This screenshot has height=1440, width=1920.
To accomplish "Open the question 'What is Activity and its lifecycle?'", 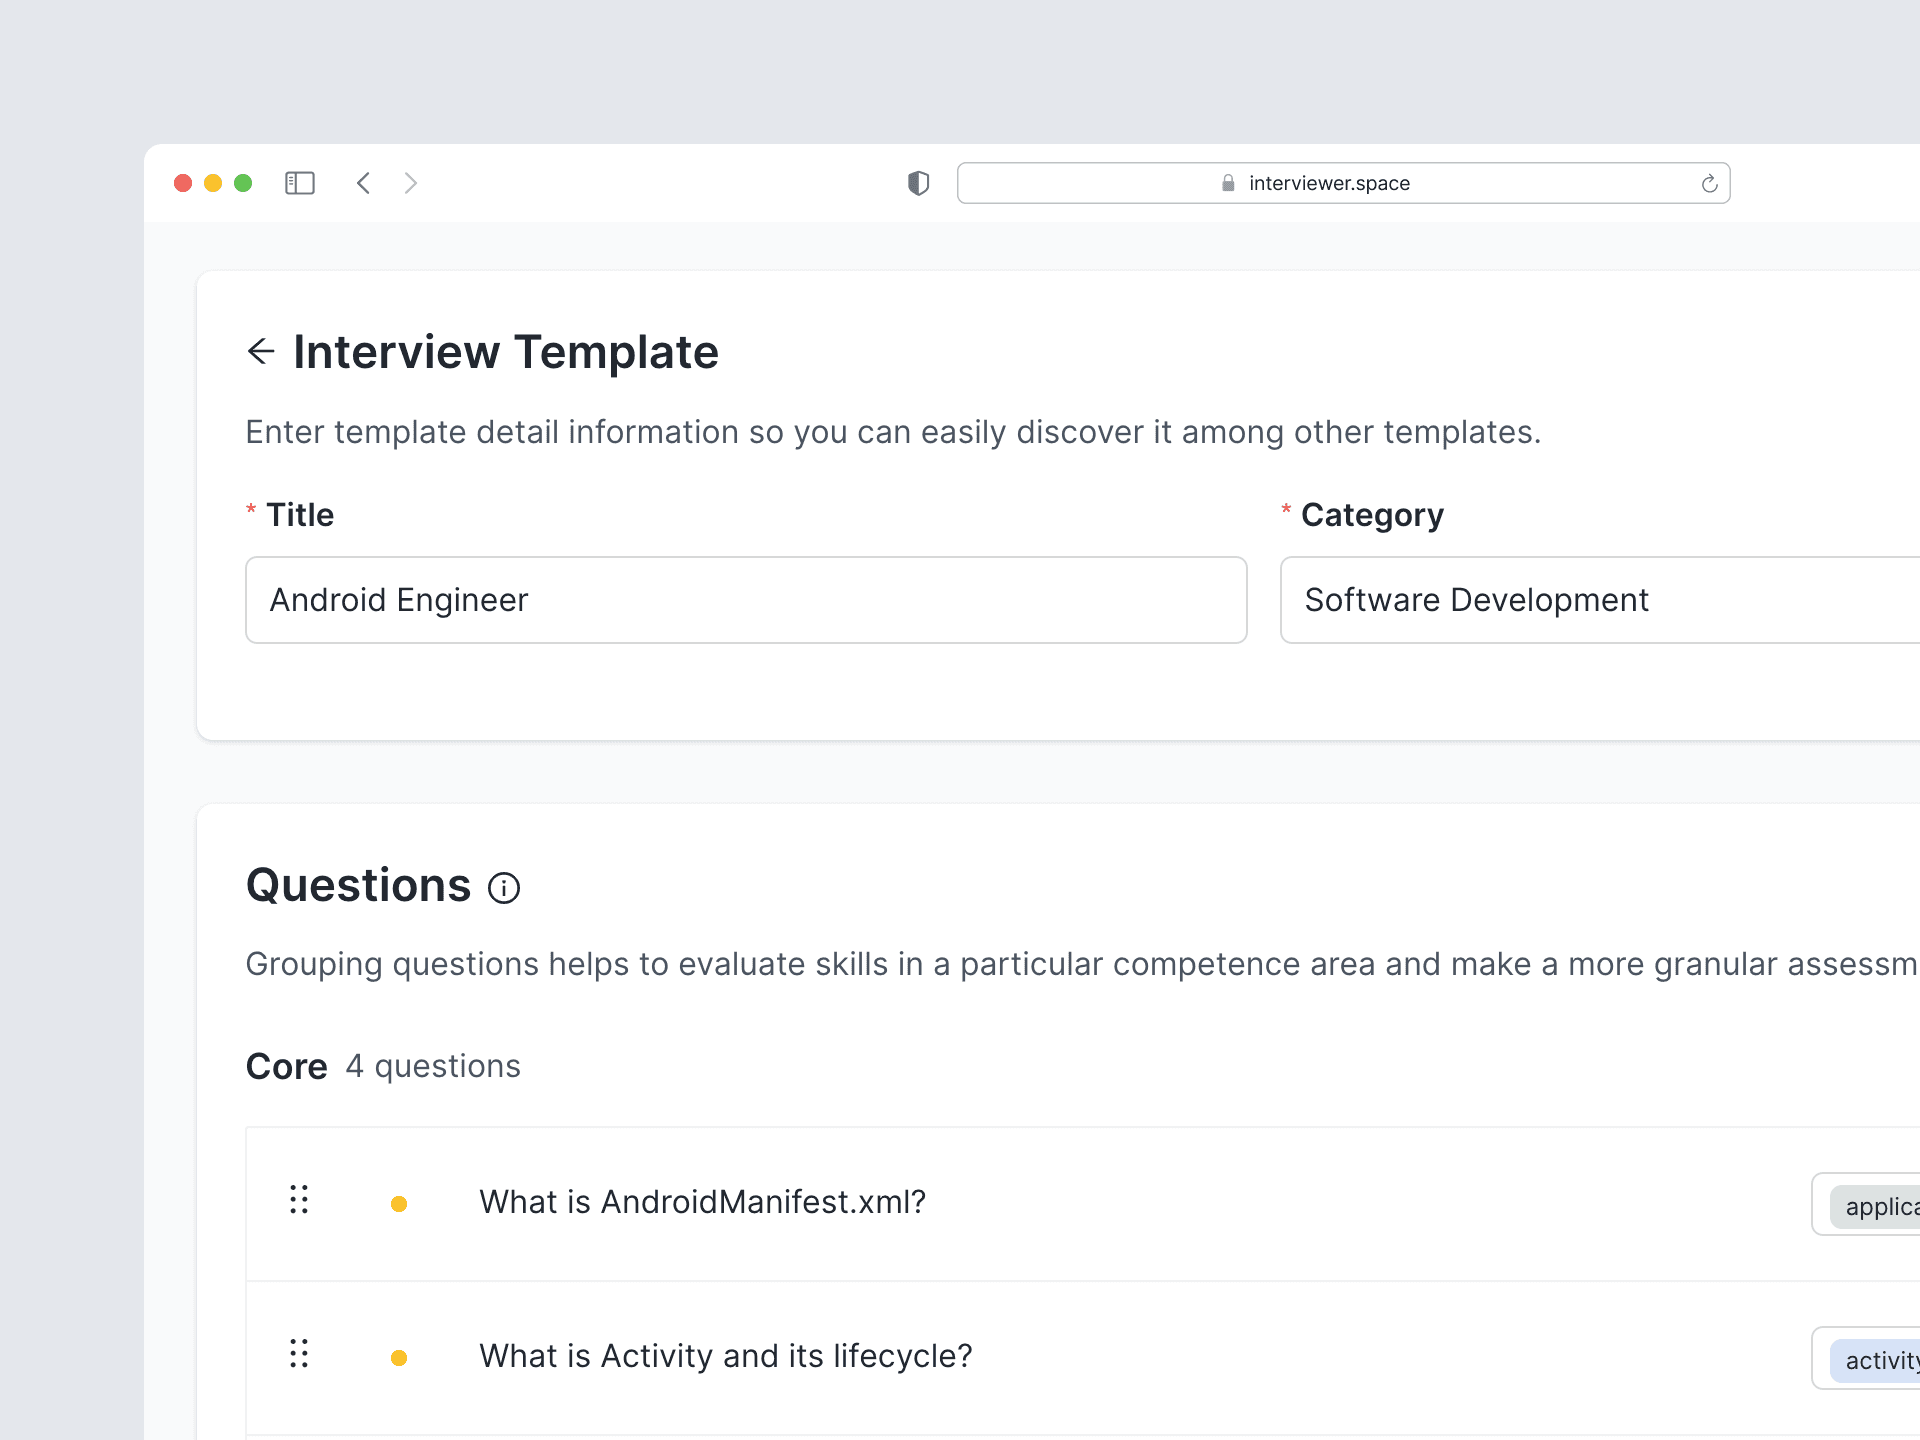I will click(725, 1356).
